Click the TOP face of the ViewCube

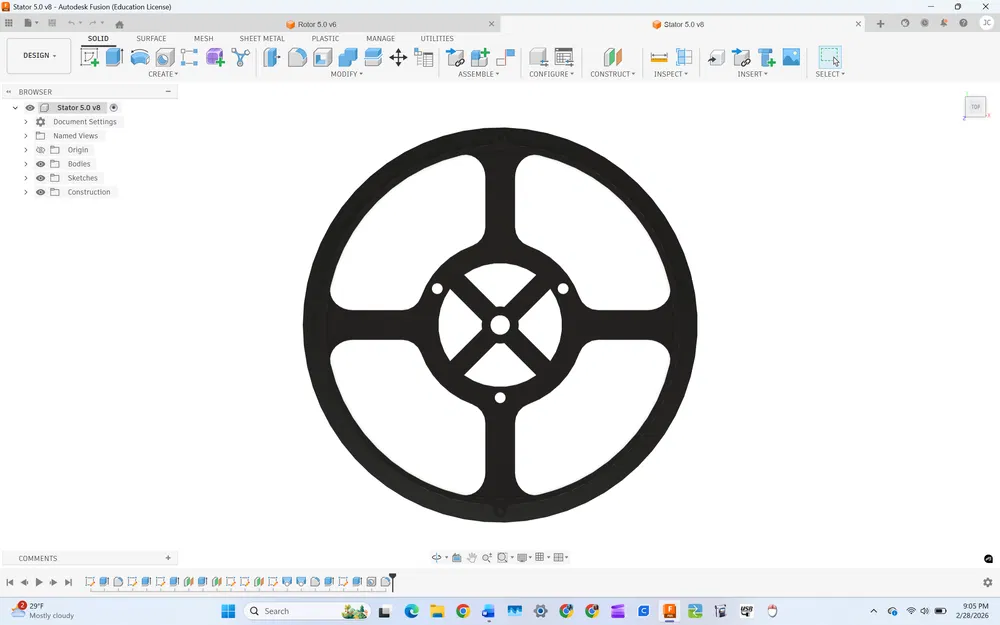point(975,107)
